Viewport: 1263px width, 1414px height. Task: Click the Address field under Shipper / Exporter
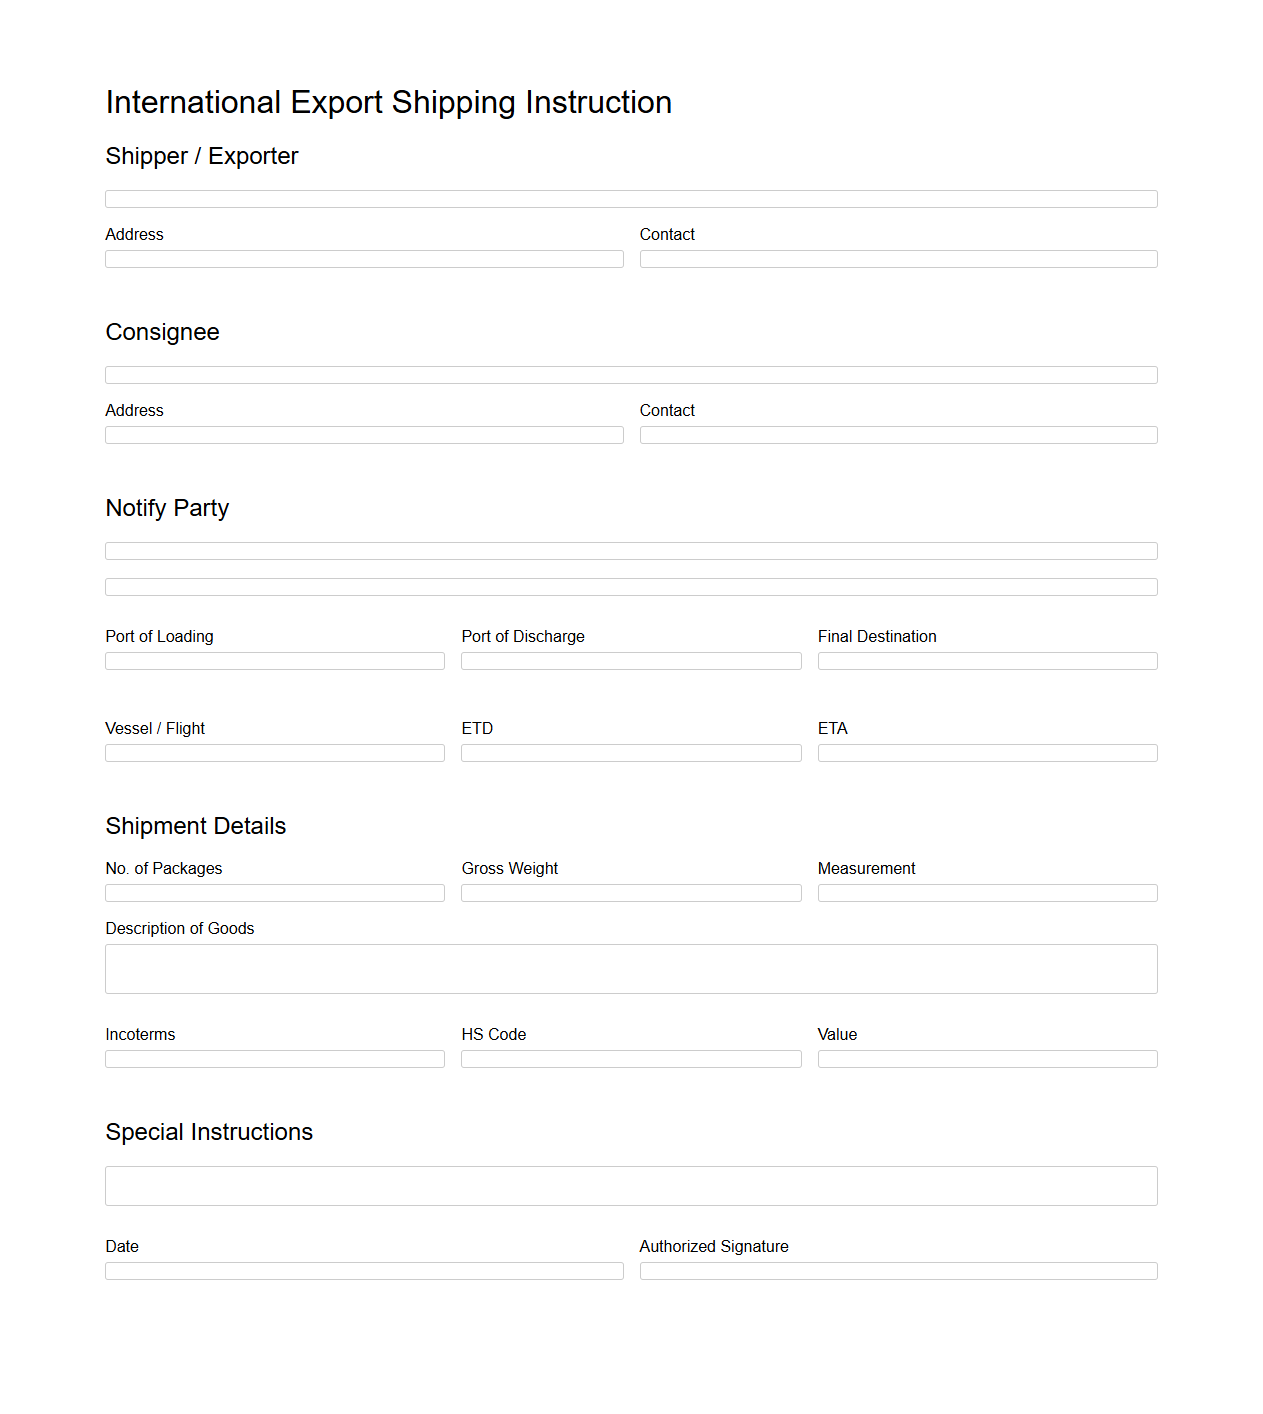click(x=364, y=258)
